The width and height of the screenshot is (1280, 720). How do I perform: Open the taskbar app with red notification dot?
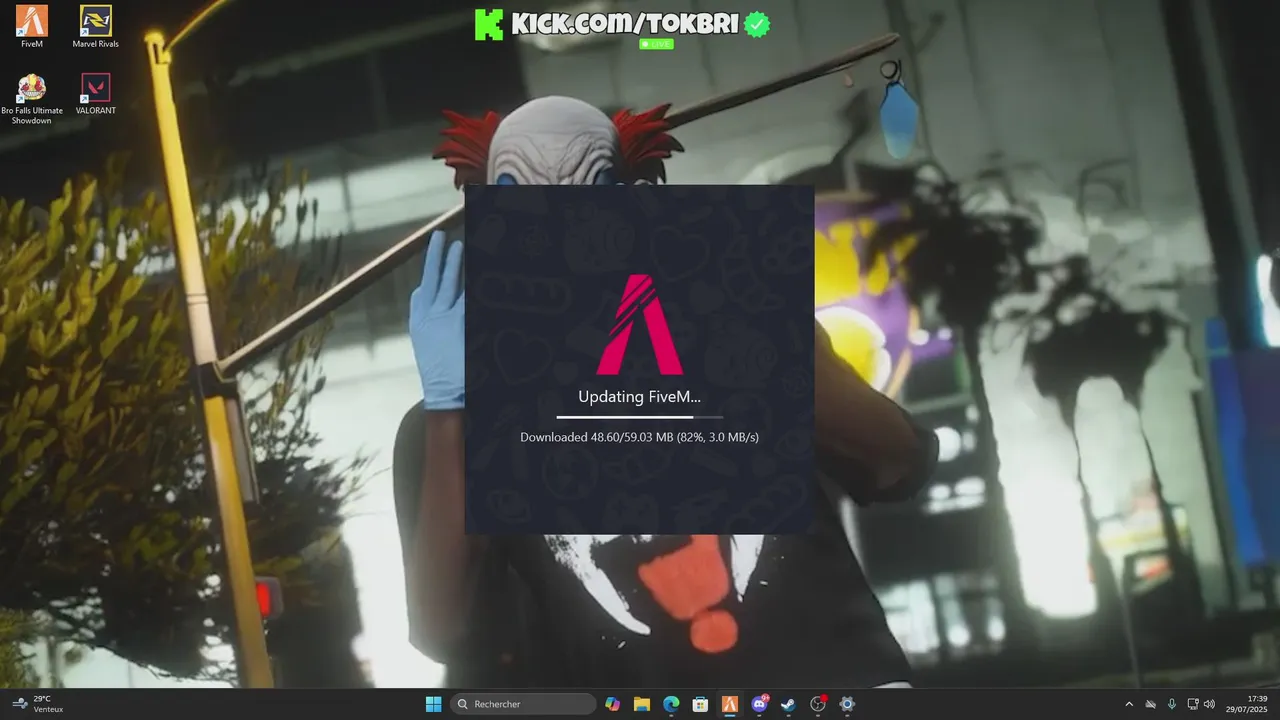(818, 704)
